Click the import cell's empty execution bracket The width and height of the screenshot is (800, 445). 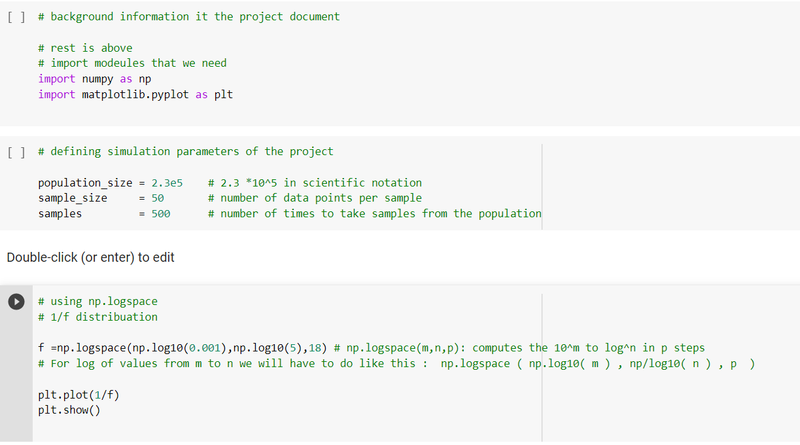click(15, 17)
